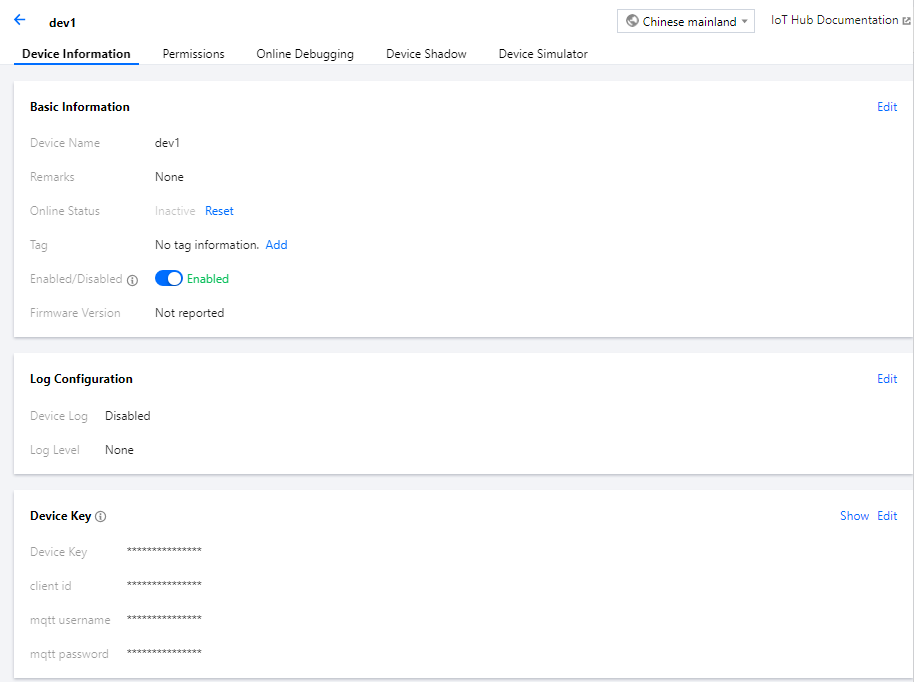Viewport: 914px width, 682px height.
Task: Open the IoT Hub Documentation link
Action: pos(834,20)
